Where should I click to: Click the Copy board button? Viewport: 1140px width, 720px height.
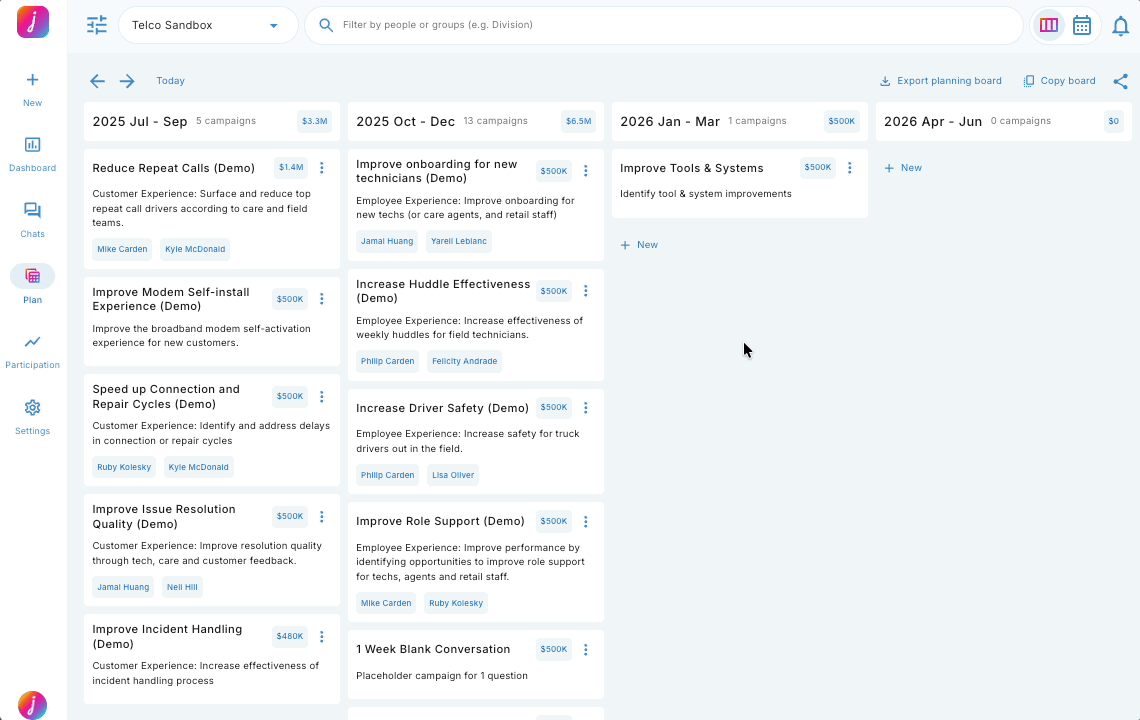point(1059,81)
